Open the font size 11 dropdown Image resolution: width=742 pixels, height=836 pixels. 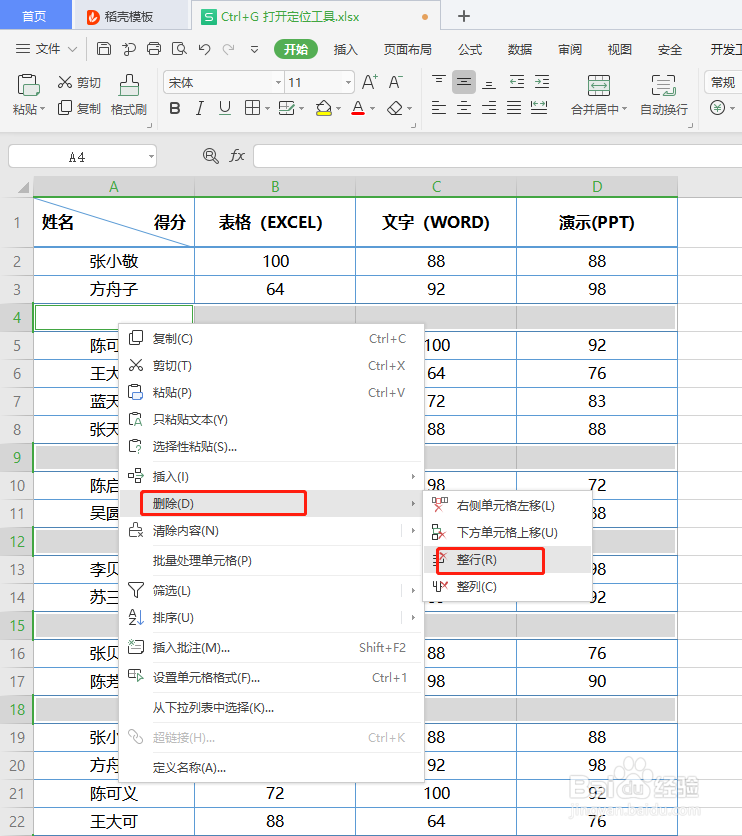[x=348, y=83]
